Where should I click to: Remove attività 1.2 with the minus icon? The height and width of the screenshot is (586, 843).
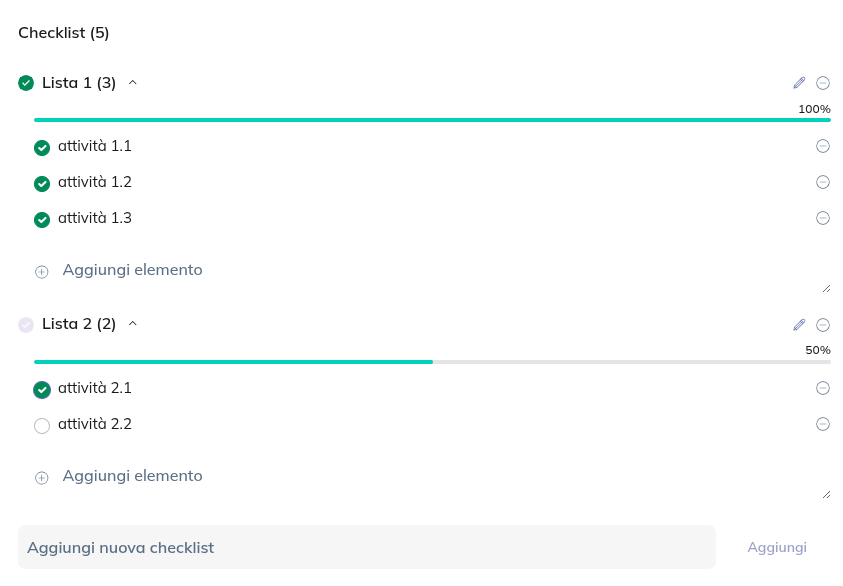(x=823, y=182)
